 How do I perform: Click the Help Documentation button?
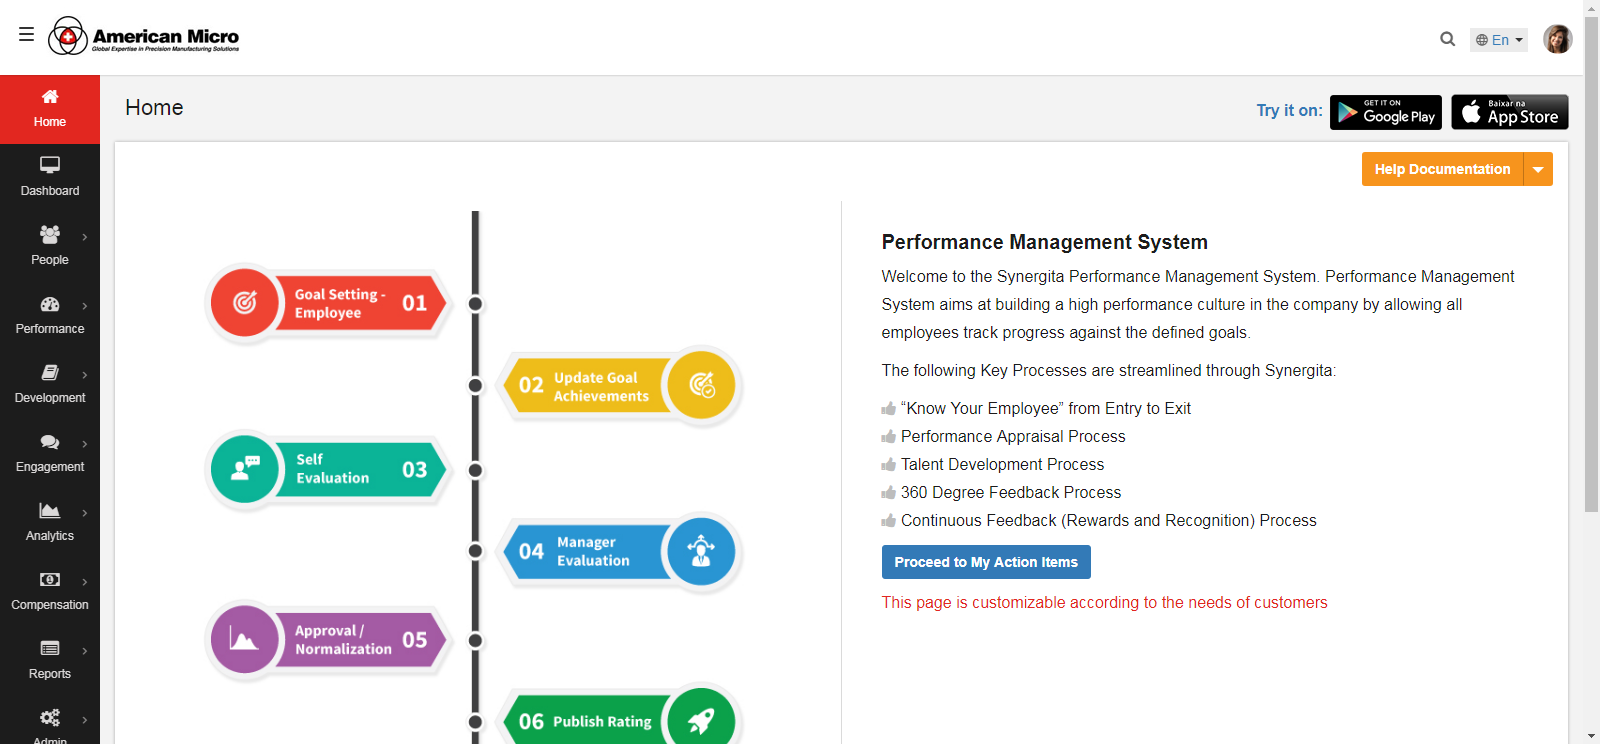click(1441, 170)
